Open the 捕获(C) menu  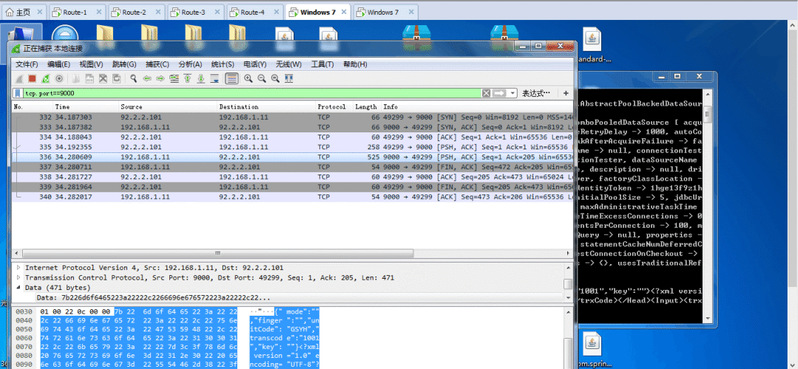point(157,65)
